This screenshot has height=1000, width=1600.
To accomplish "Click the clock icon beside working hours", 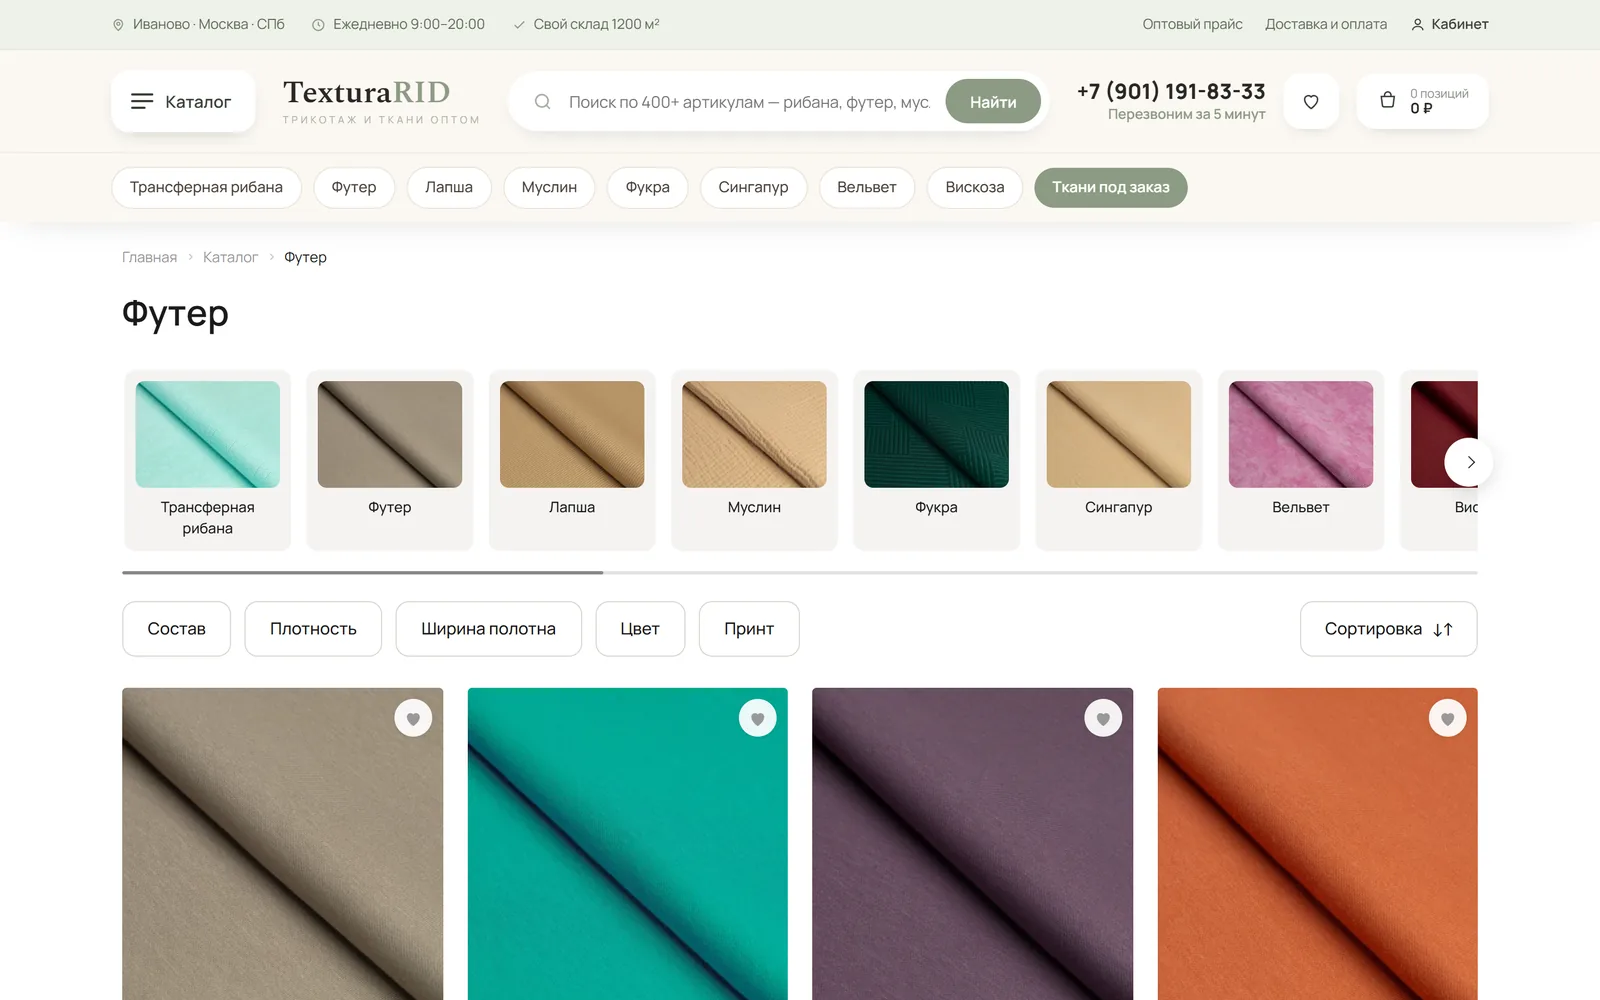I will click(x=318, y=24).
